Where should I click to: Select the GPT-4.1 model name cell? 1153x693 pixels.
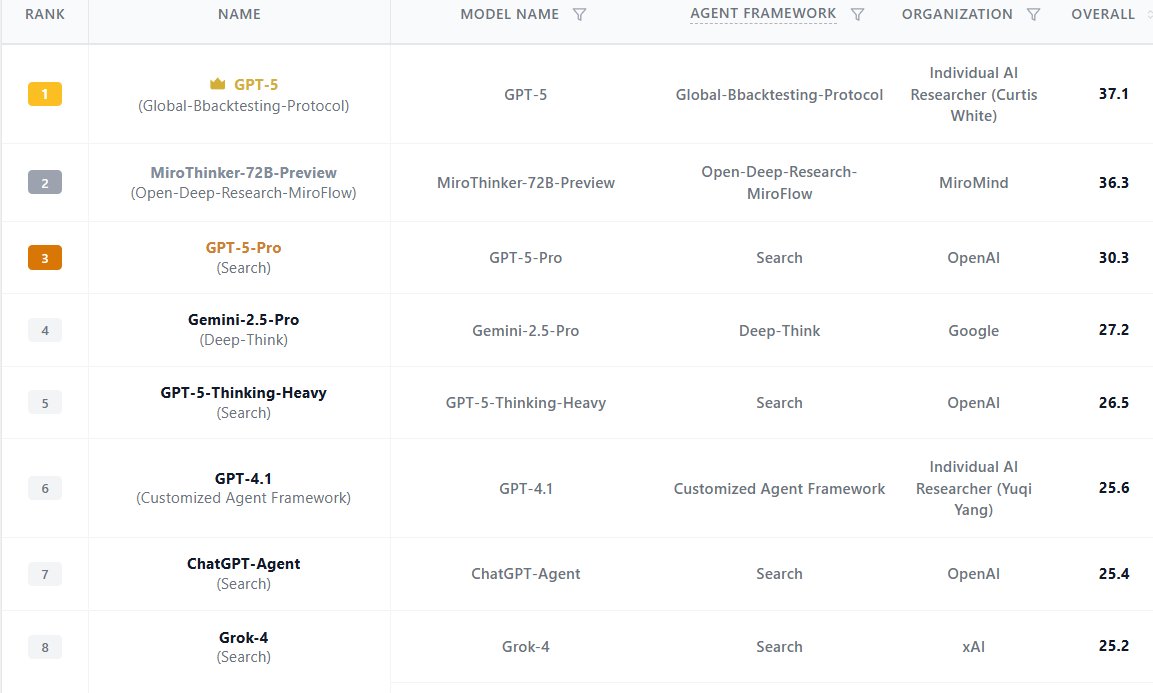click(x=526, y=489)
